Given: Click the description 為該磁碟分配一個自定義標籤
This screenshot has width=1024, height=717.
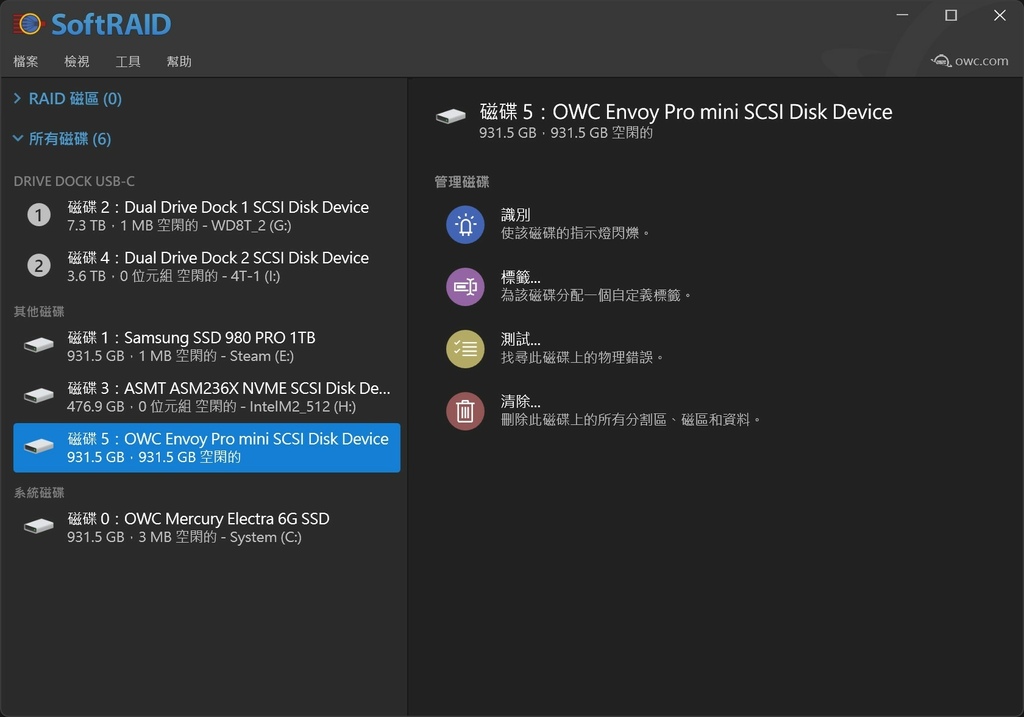Looking at the screenshot, I should tap(596, 295).
